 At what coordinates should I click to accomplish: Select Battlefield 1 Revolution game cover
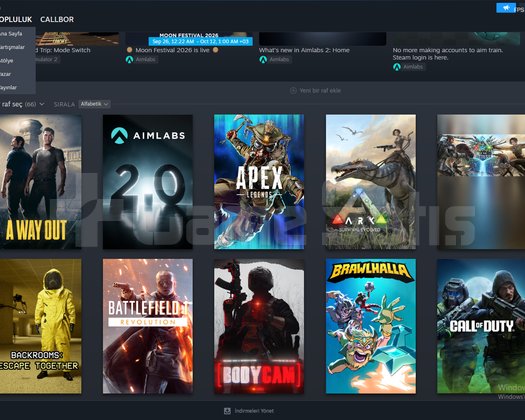(x=148, y=326)
